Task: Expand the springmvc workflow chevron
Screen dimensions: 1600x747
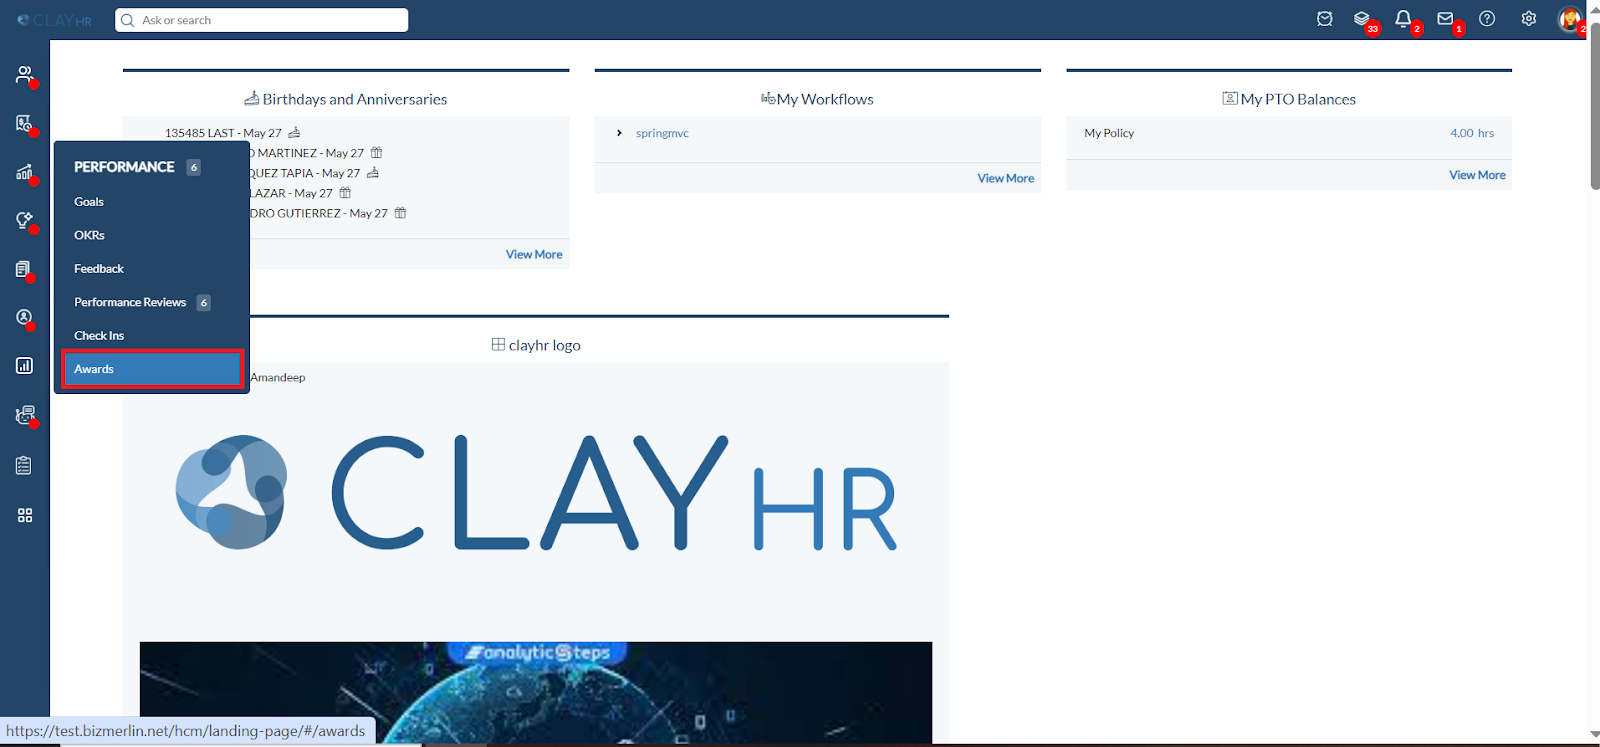Action: click(x=619, y=133)
